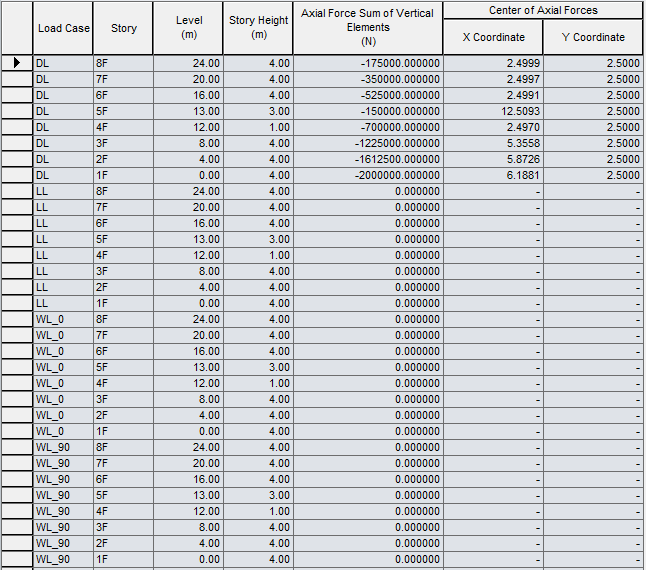This screenshot has width=646, height=570.
Task: Click the axial force cell showing -2000000.000000
Action: (368, 175)
